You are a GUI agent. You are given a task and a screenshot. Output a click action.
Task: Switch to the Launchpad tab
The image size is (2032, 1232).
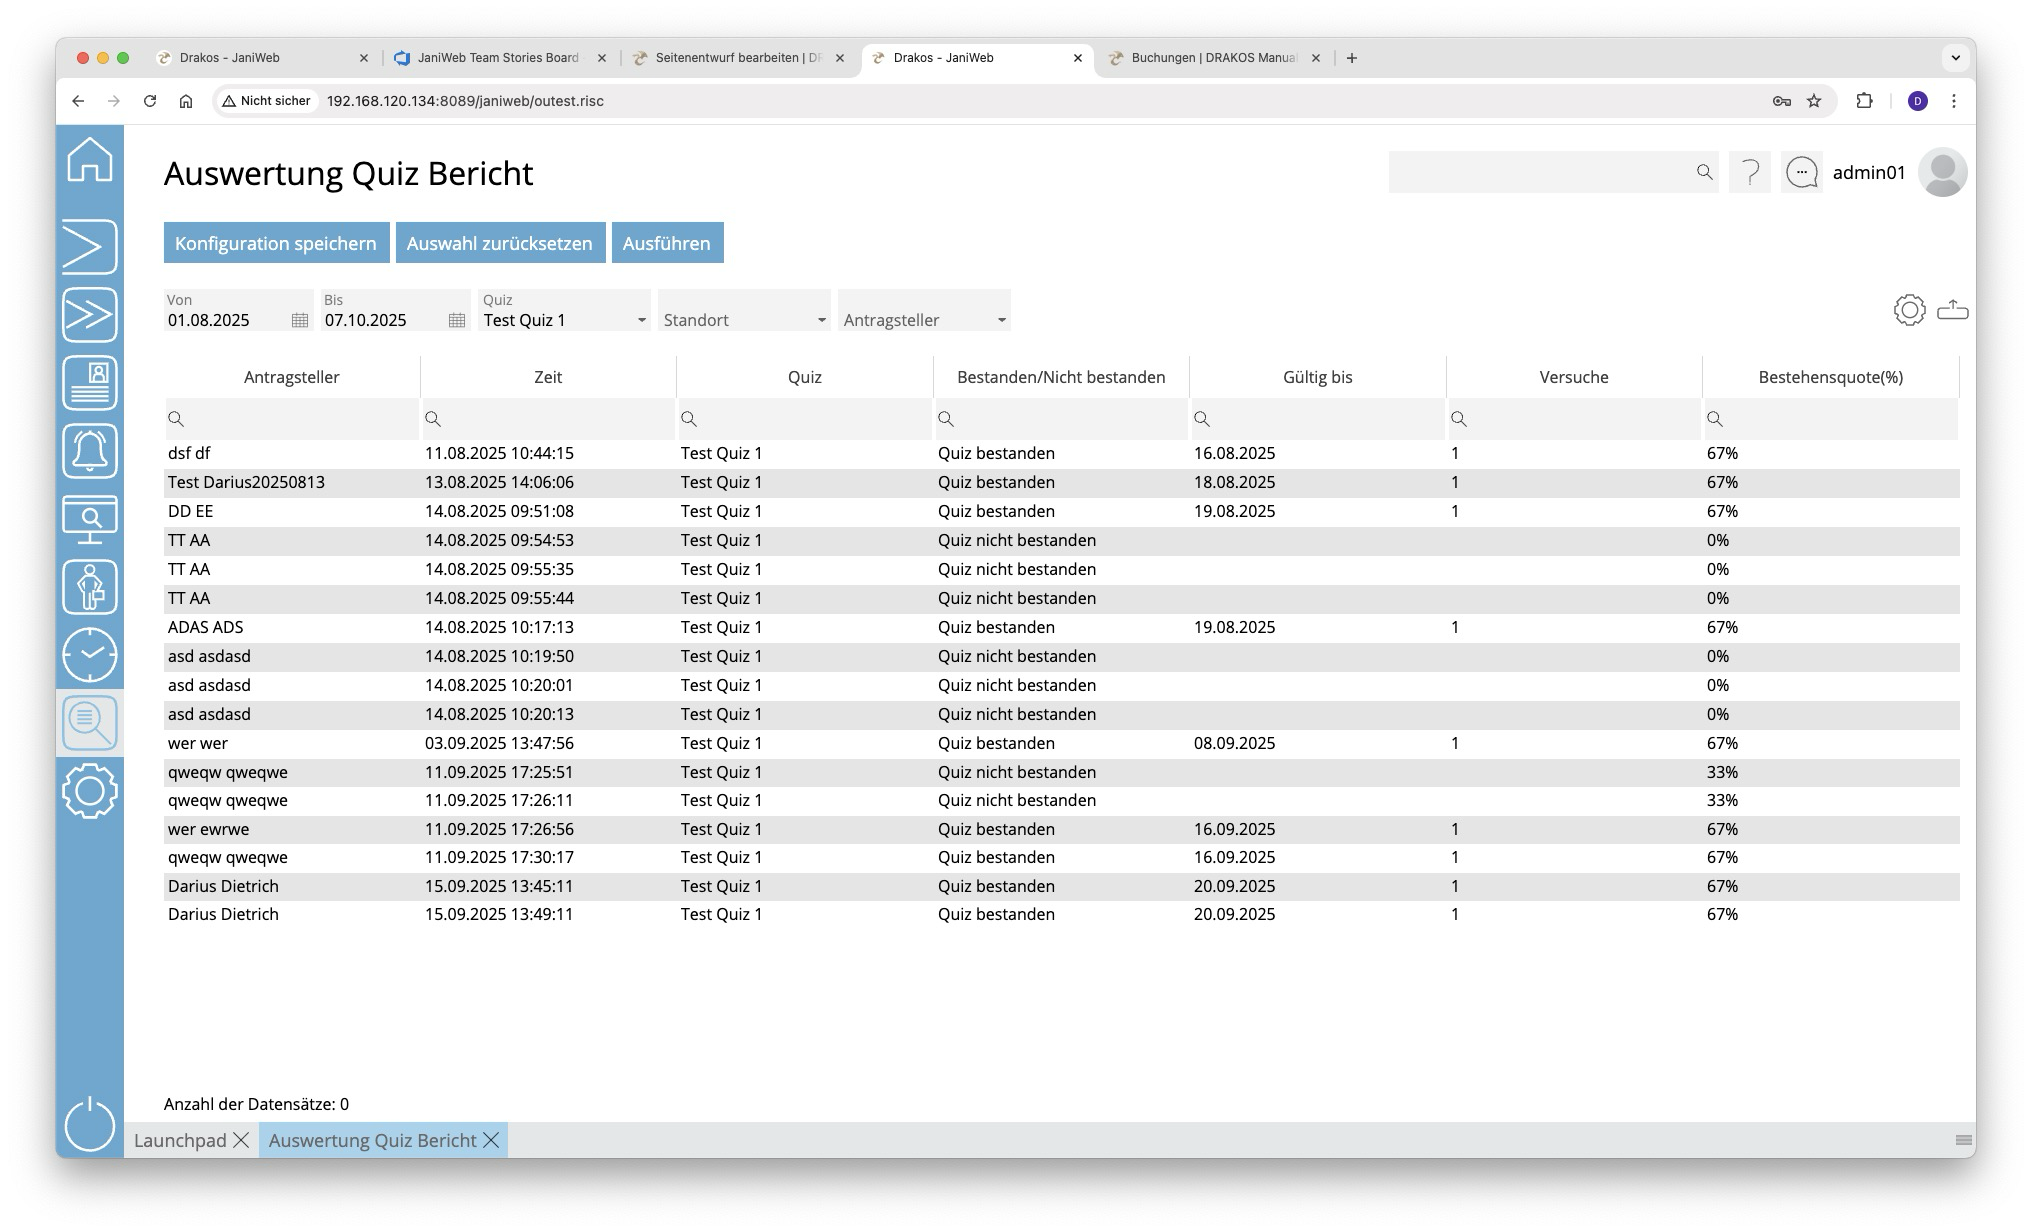click(x=180, y=1140)
